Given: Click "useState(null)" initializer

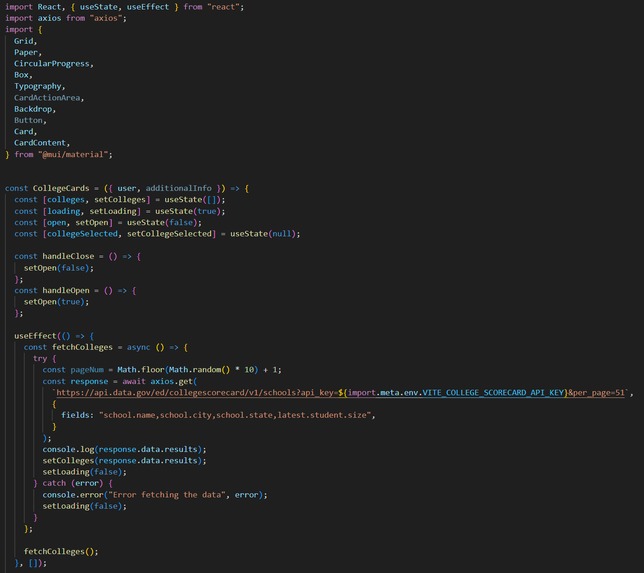Looking at the screenshot, I should point(263,234).
